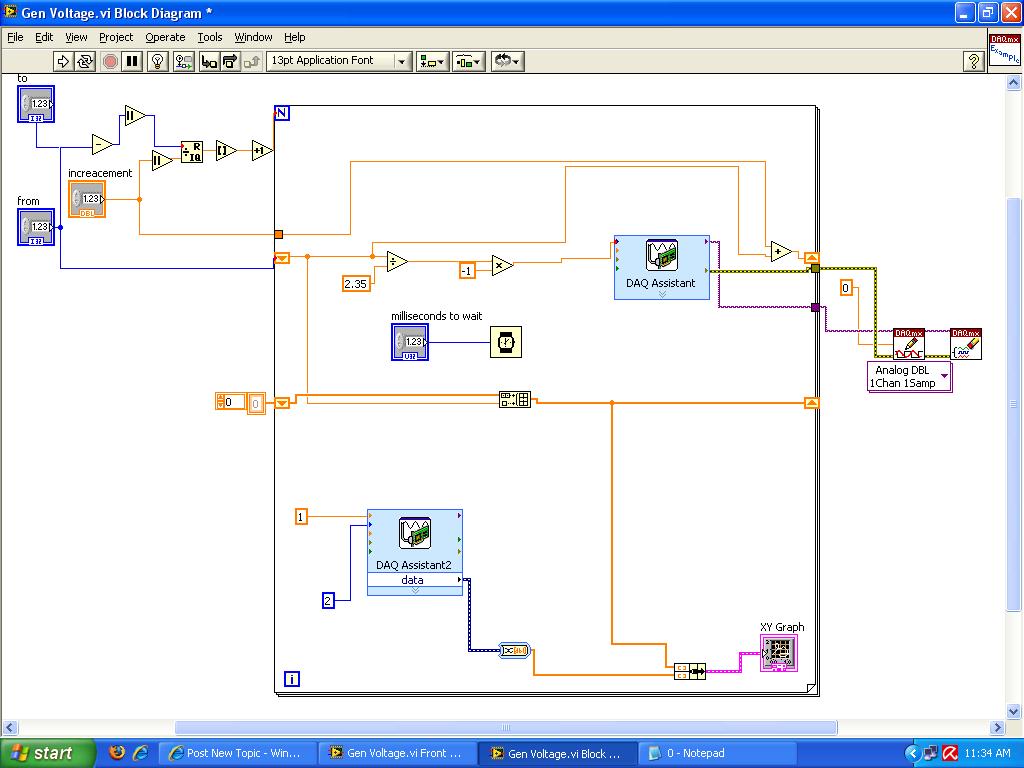Click the XY Graph indicator terminal

pos(779,653)
